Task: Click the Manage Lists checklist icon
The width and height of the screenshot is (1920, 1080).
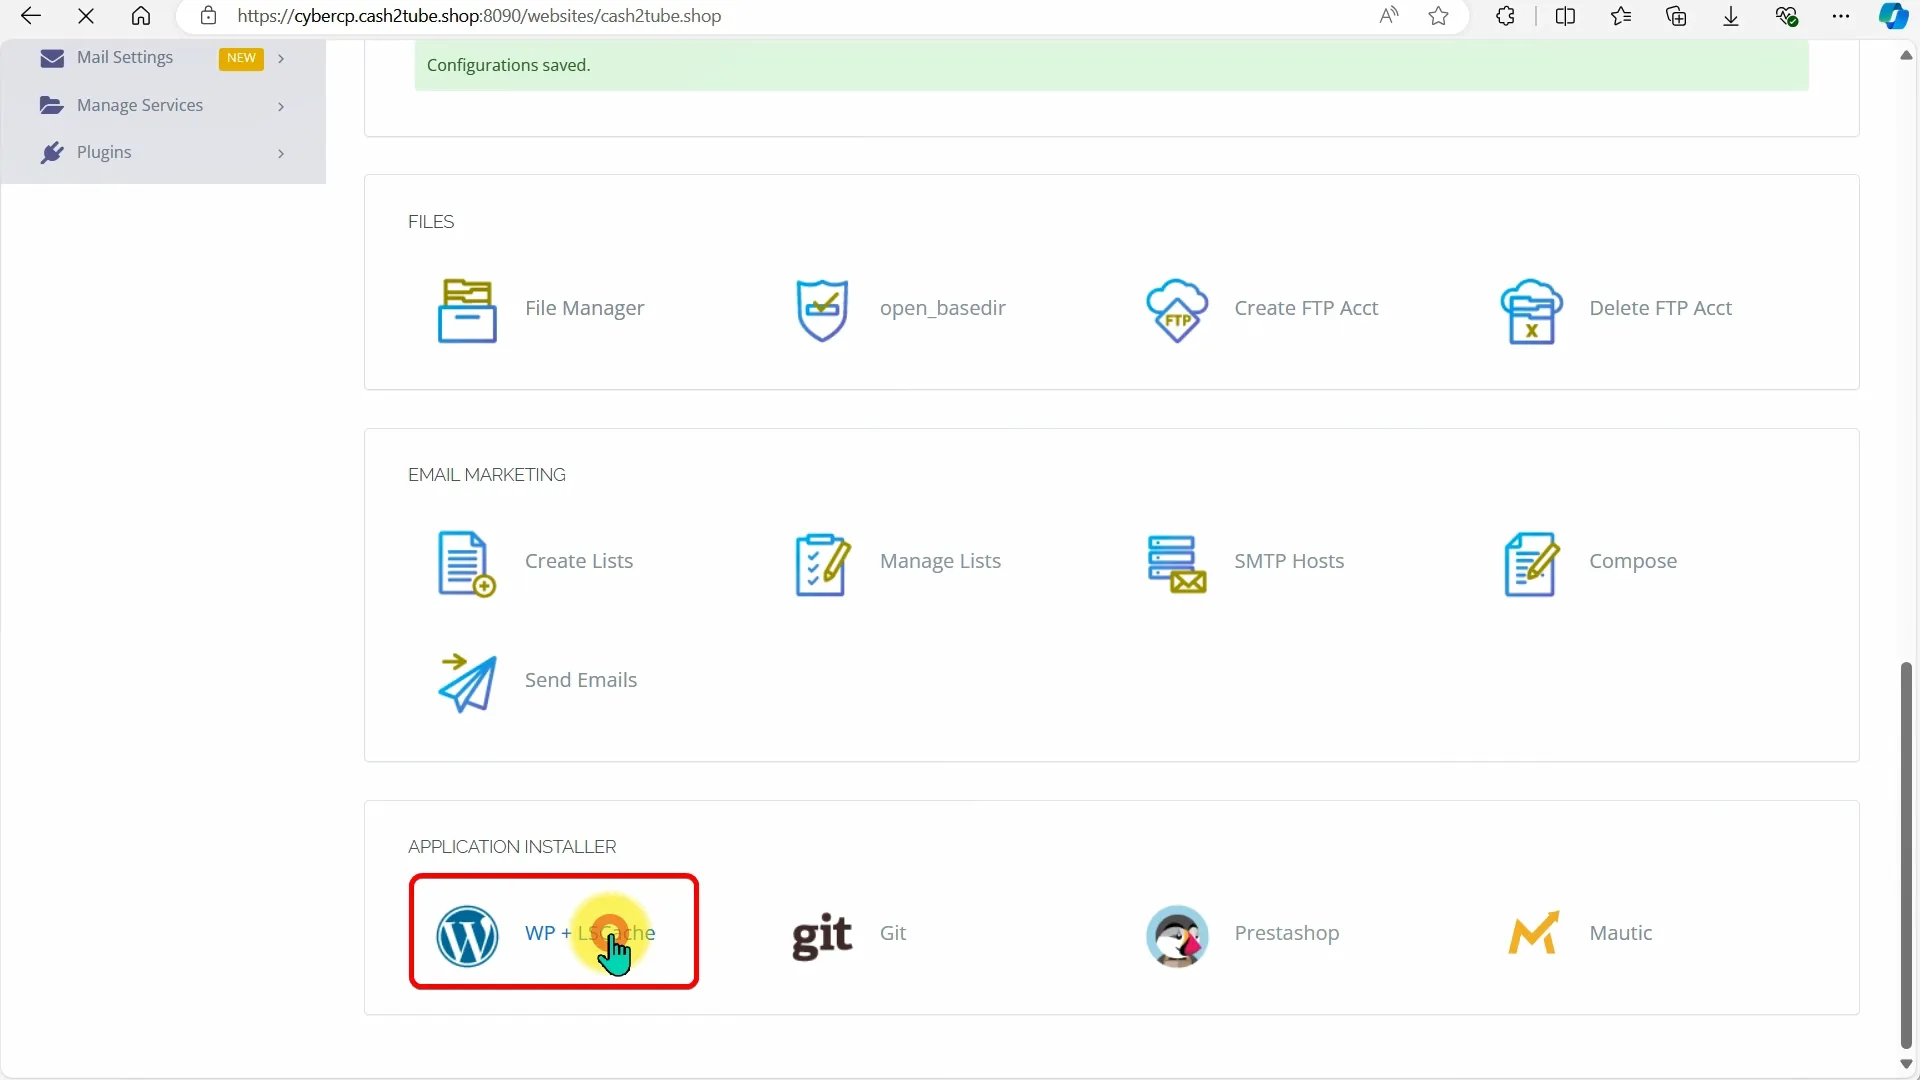Action: (822, 564)
